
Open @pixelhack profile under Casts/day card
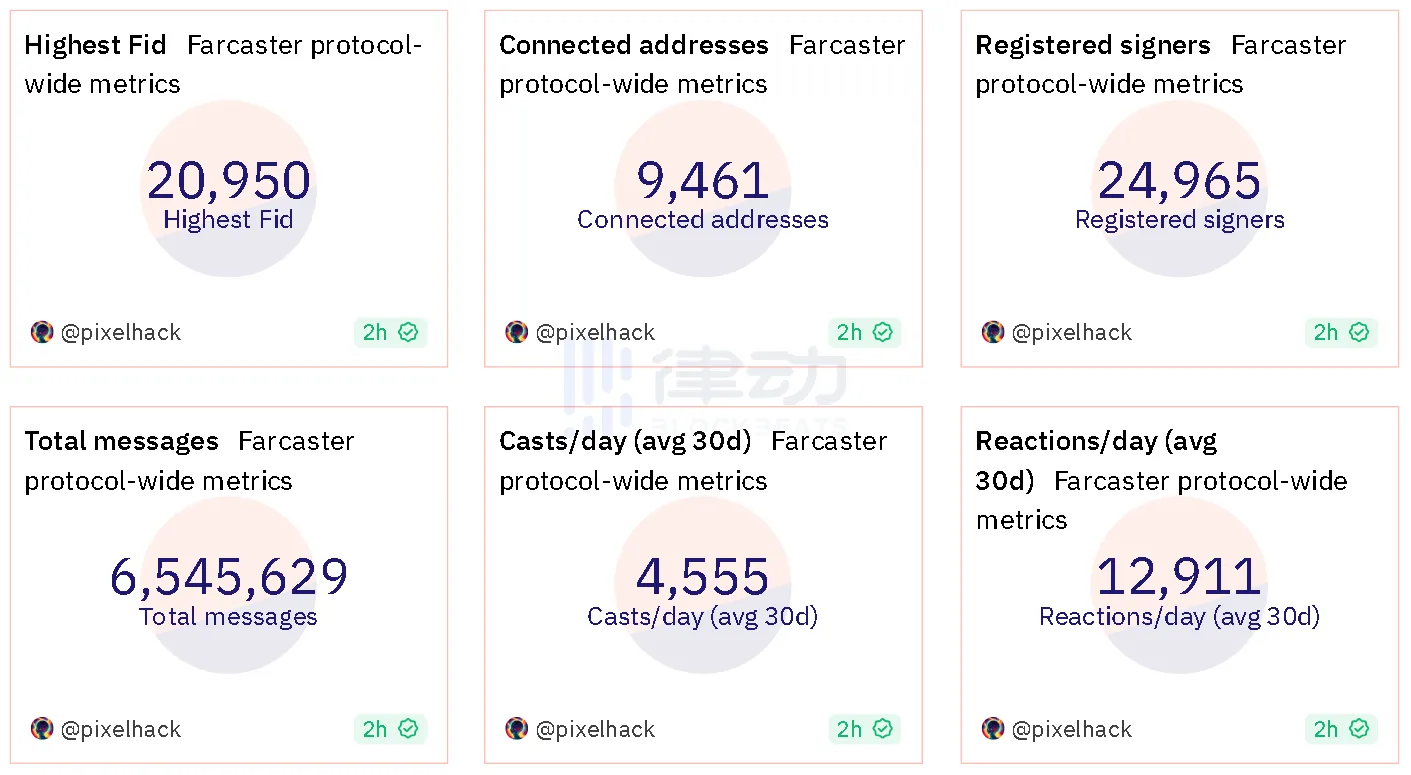click(595, 729)
